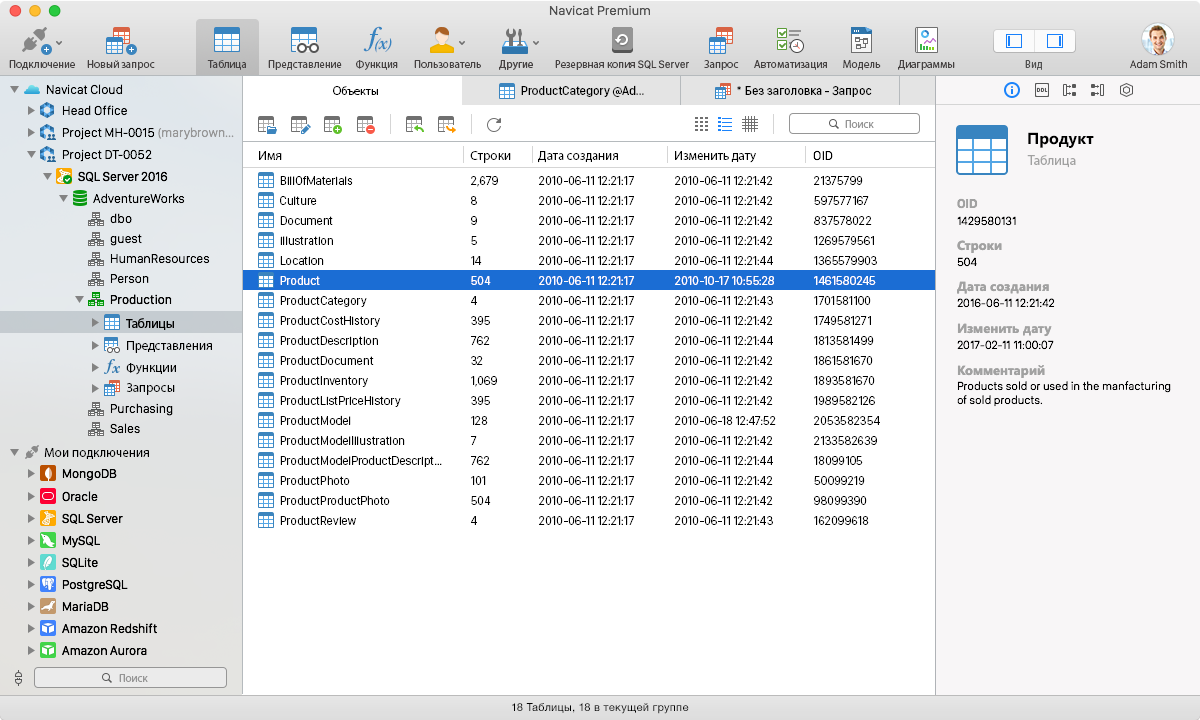
Task: Switch to the Объекты tab
Action: (x=355, y=91)
